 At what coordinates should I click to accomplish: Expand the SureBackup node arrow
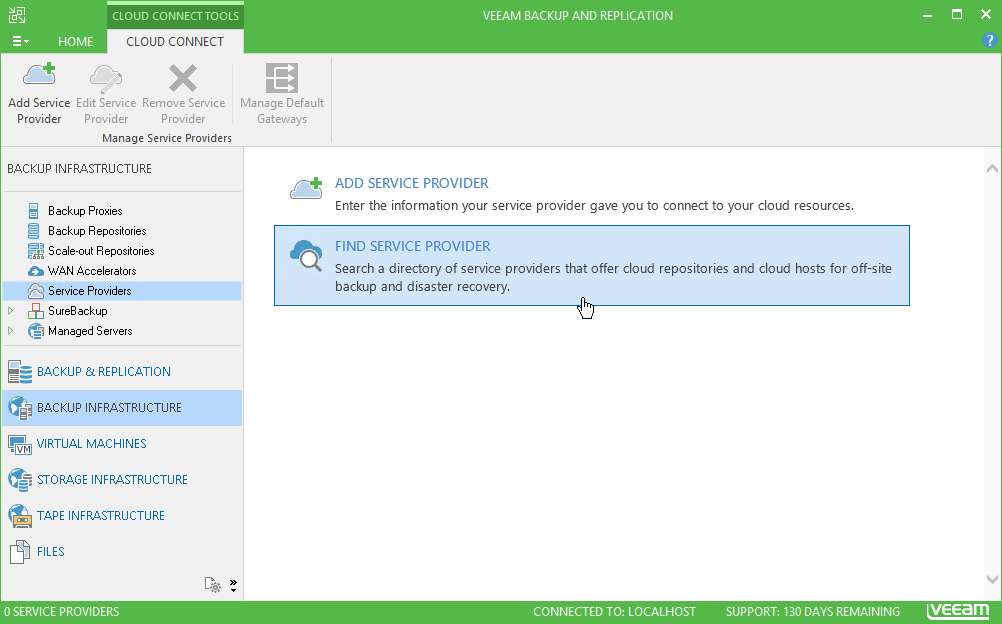point(11,311)
